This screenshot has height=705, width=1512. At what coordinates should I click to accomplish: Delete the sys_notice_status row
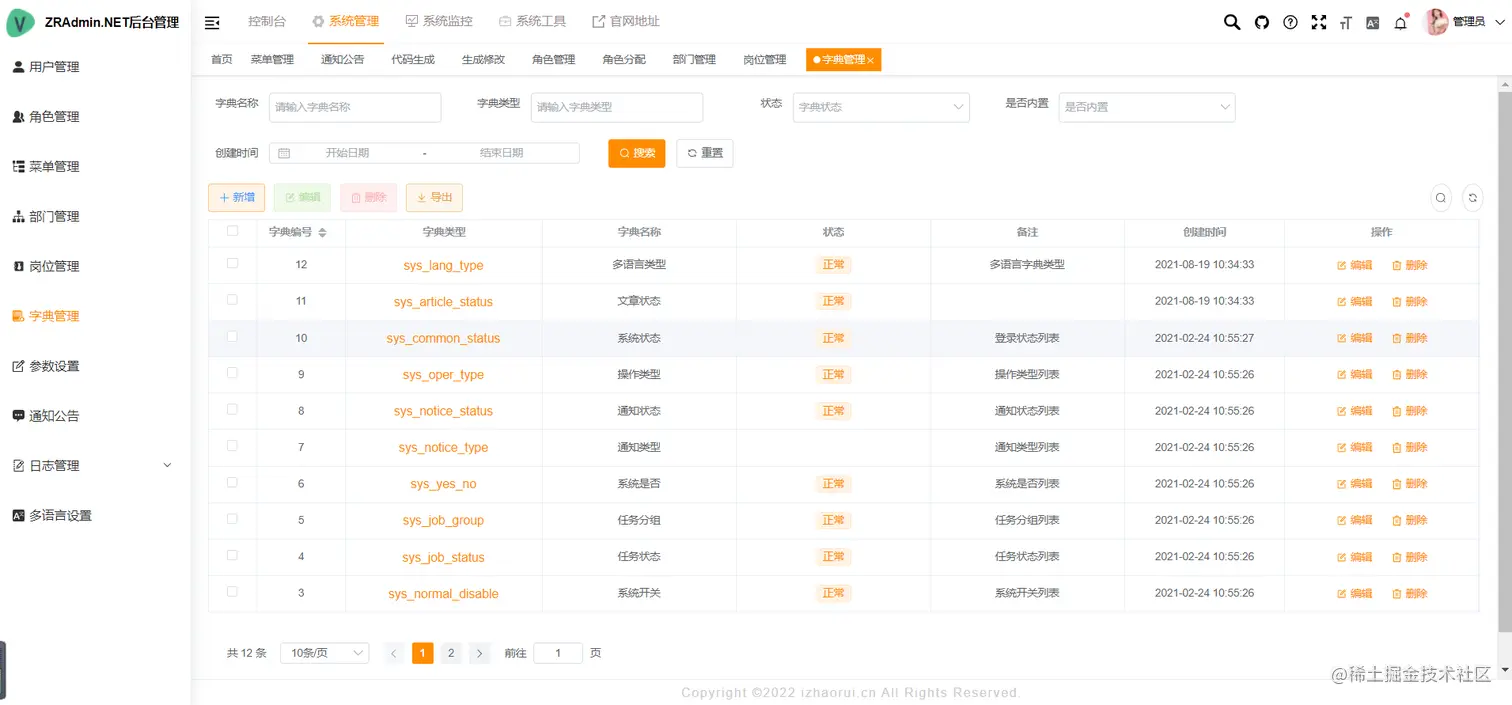pyautogui.click(x=1409, y=411)
